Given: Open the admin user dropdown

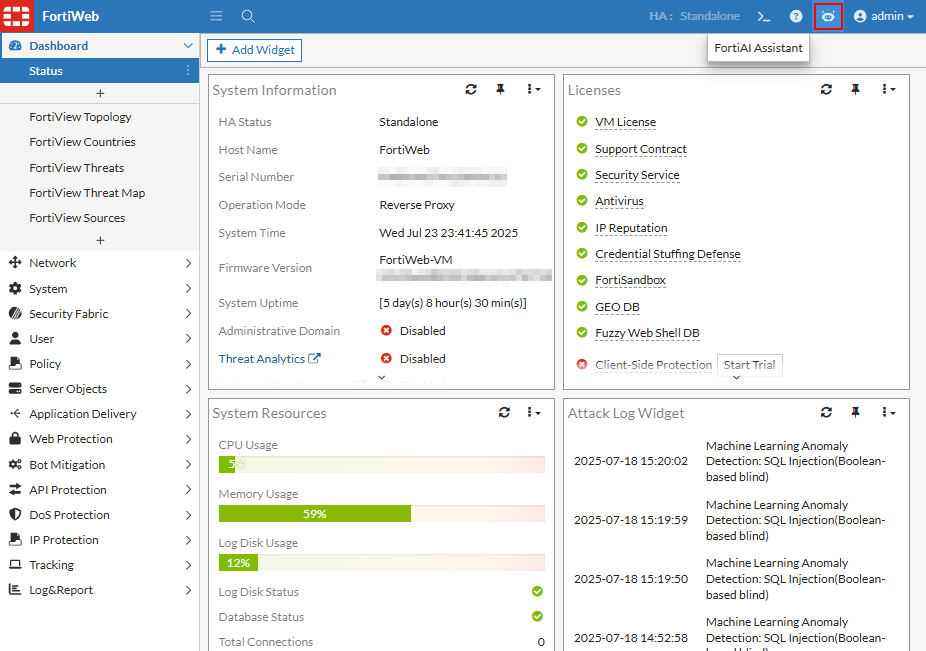Looking at the screenshot, I should click(x=883, y=16).
